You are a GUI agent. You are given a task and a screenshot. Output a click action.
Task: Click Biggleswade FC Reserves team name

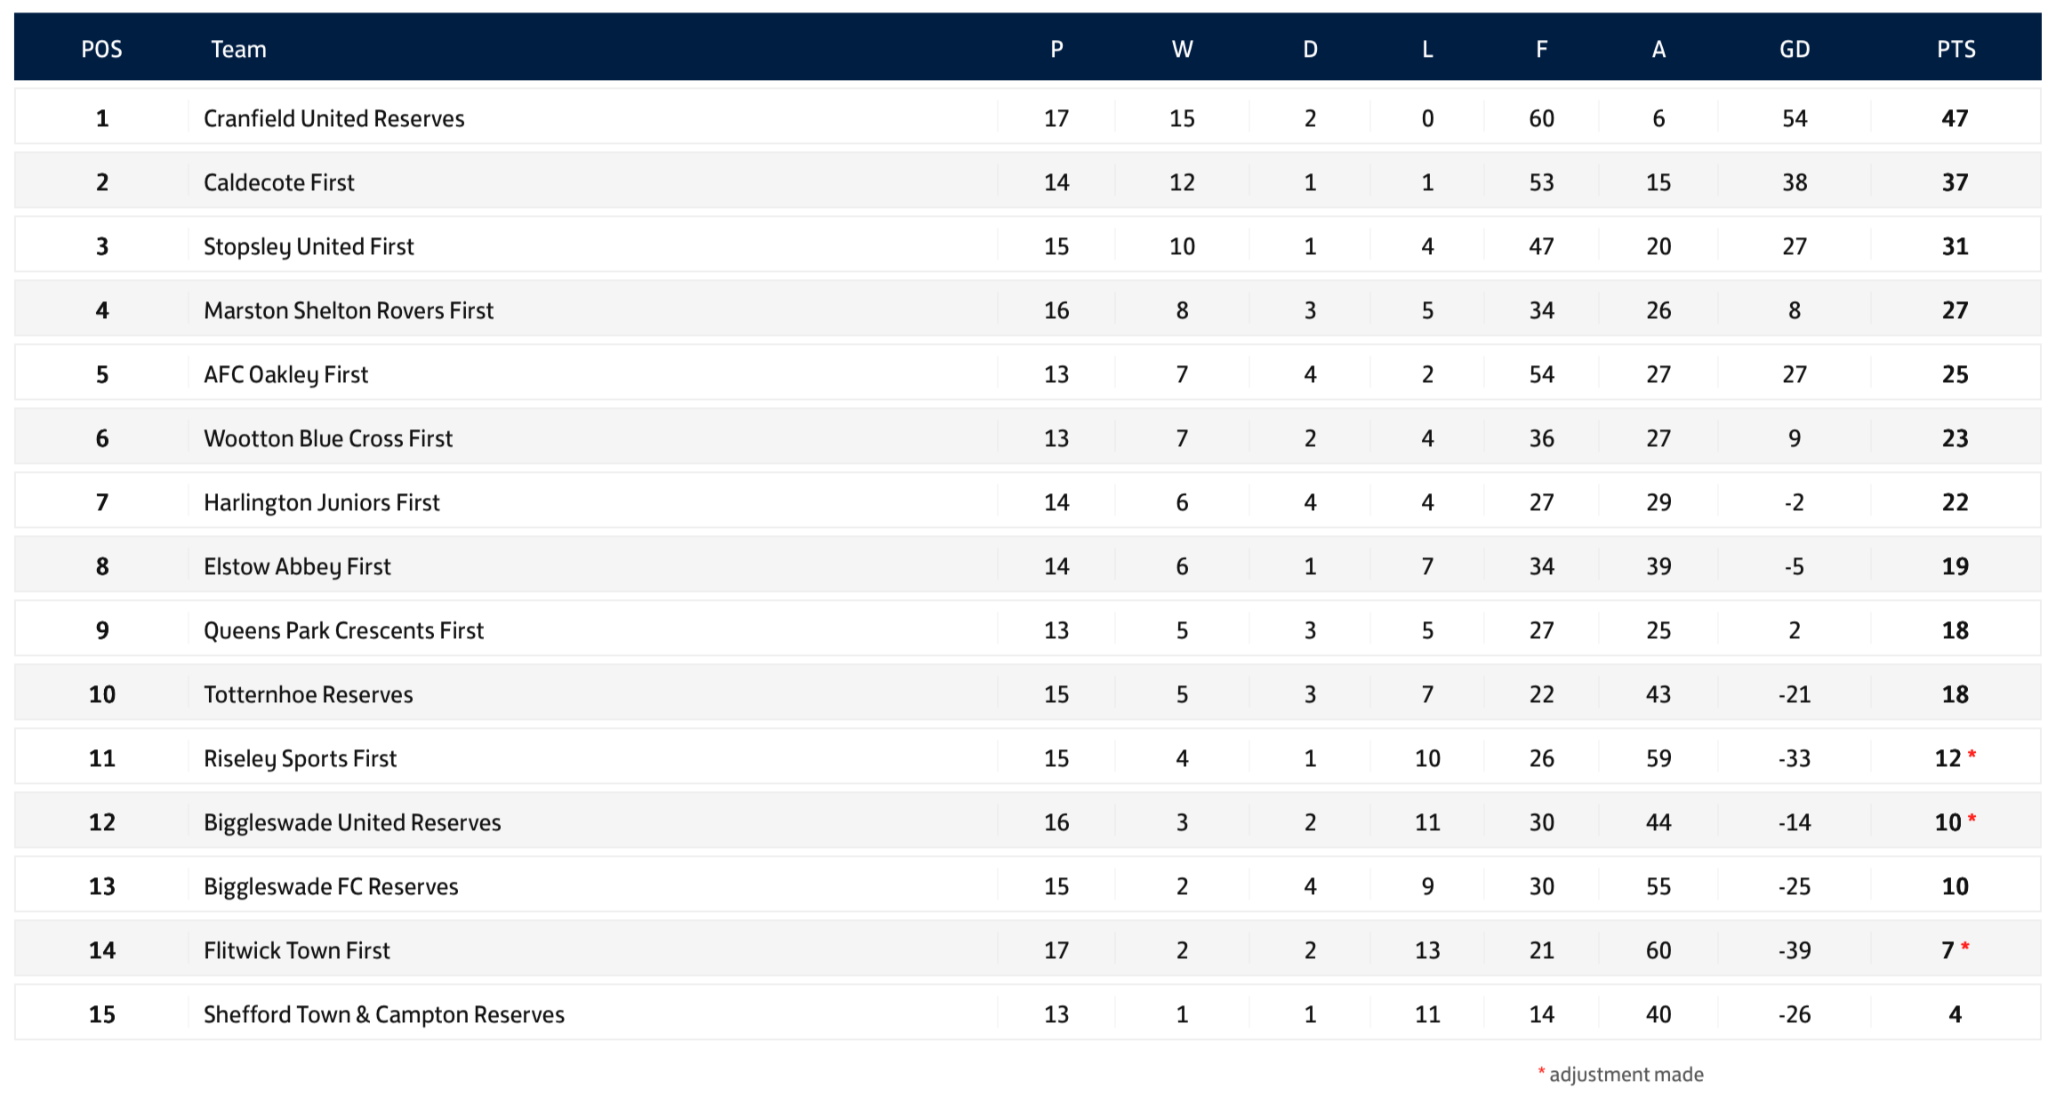[330, 886]
